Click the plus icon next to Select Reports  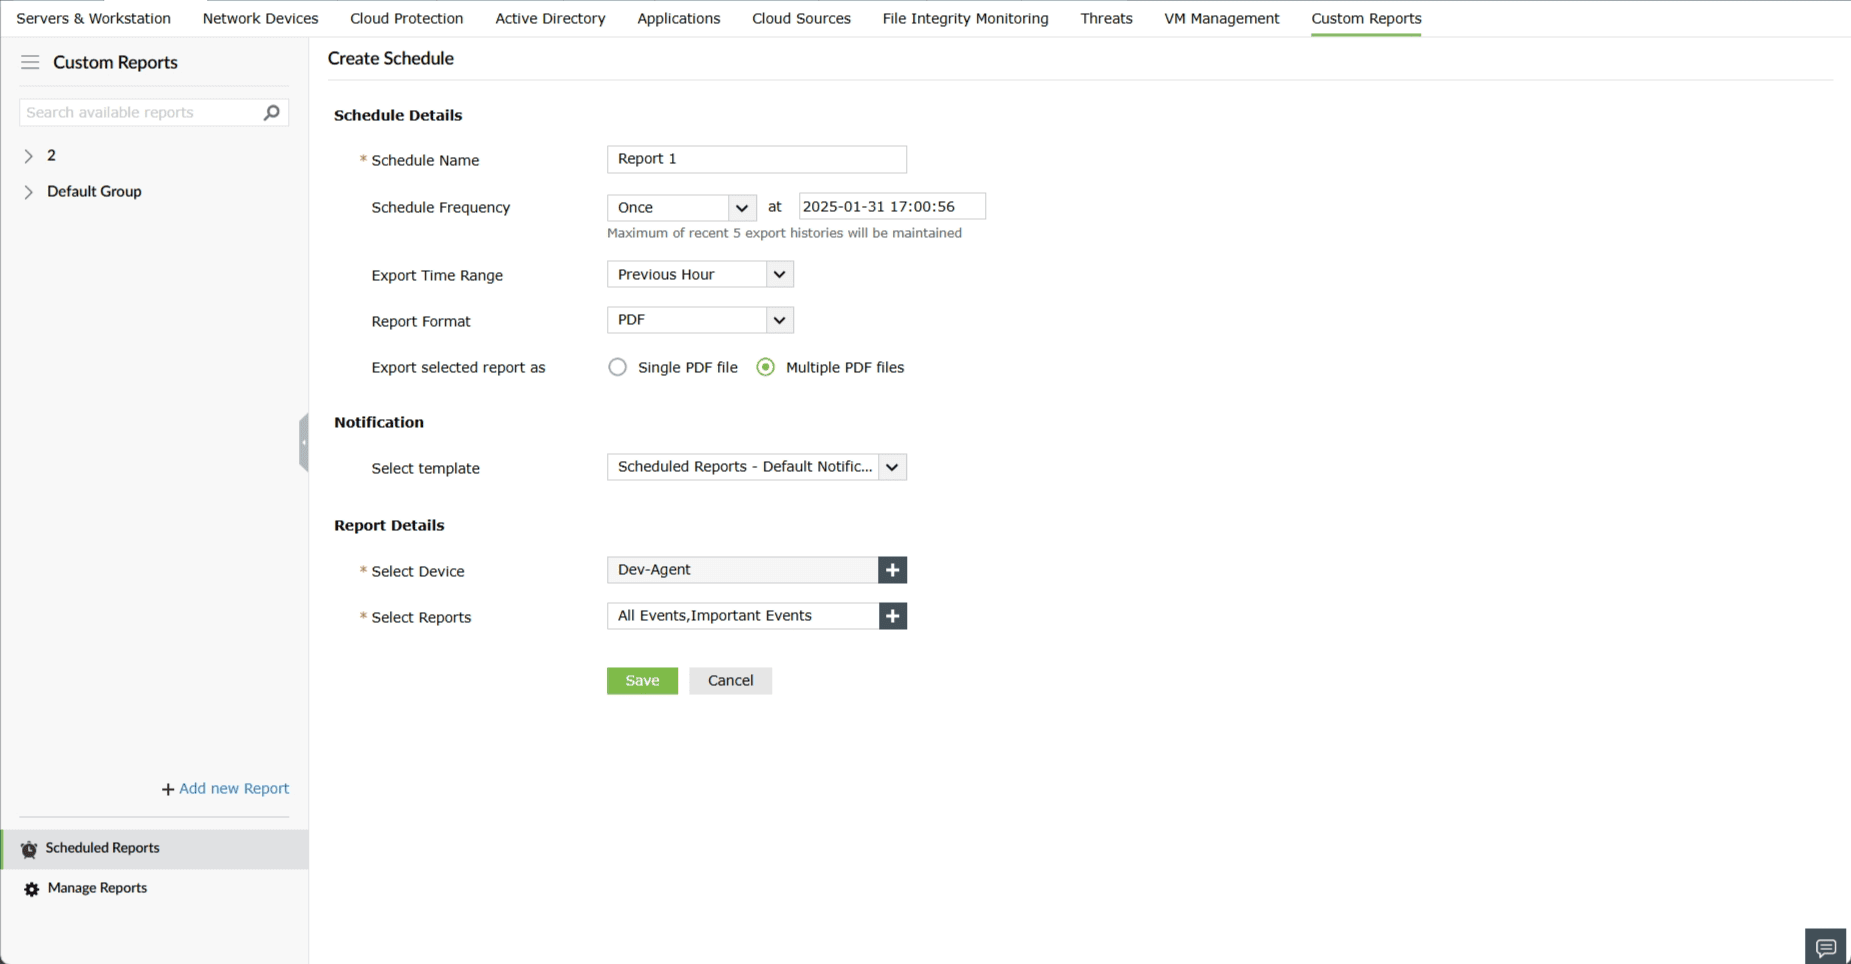tap(893, 616)
